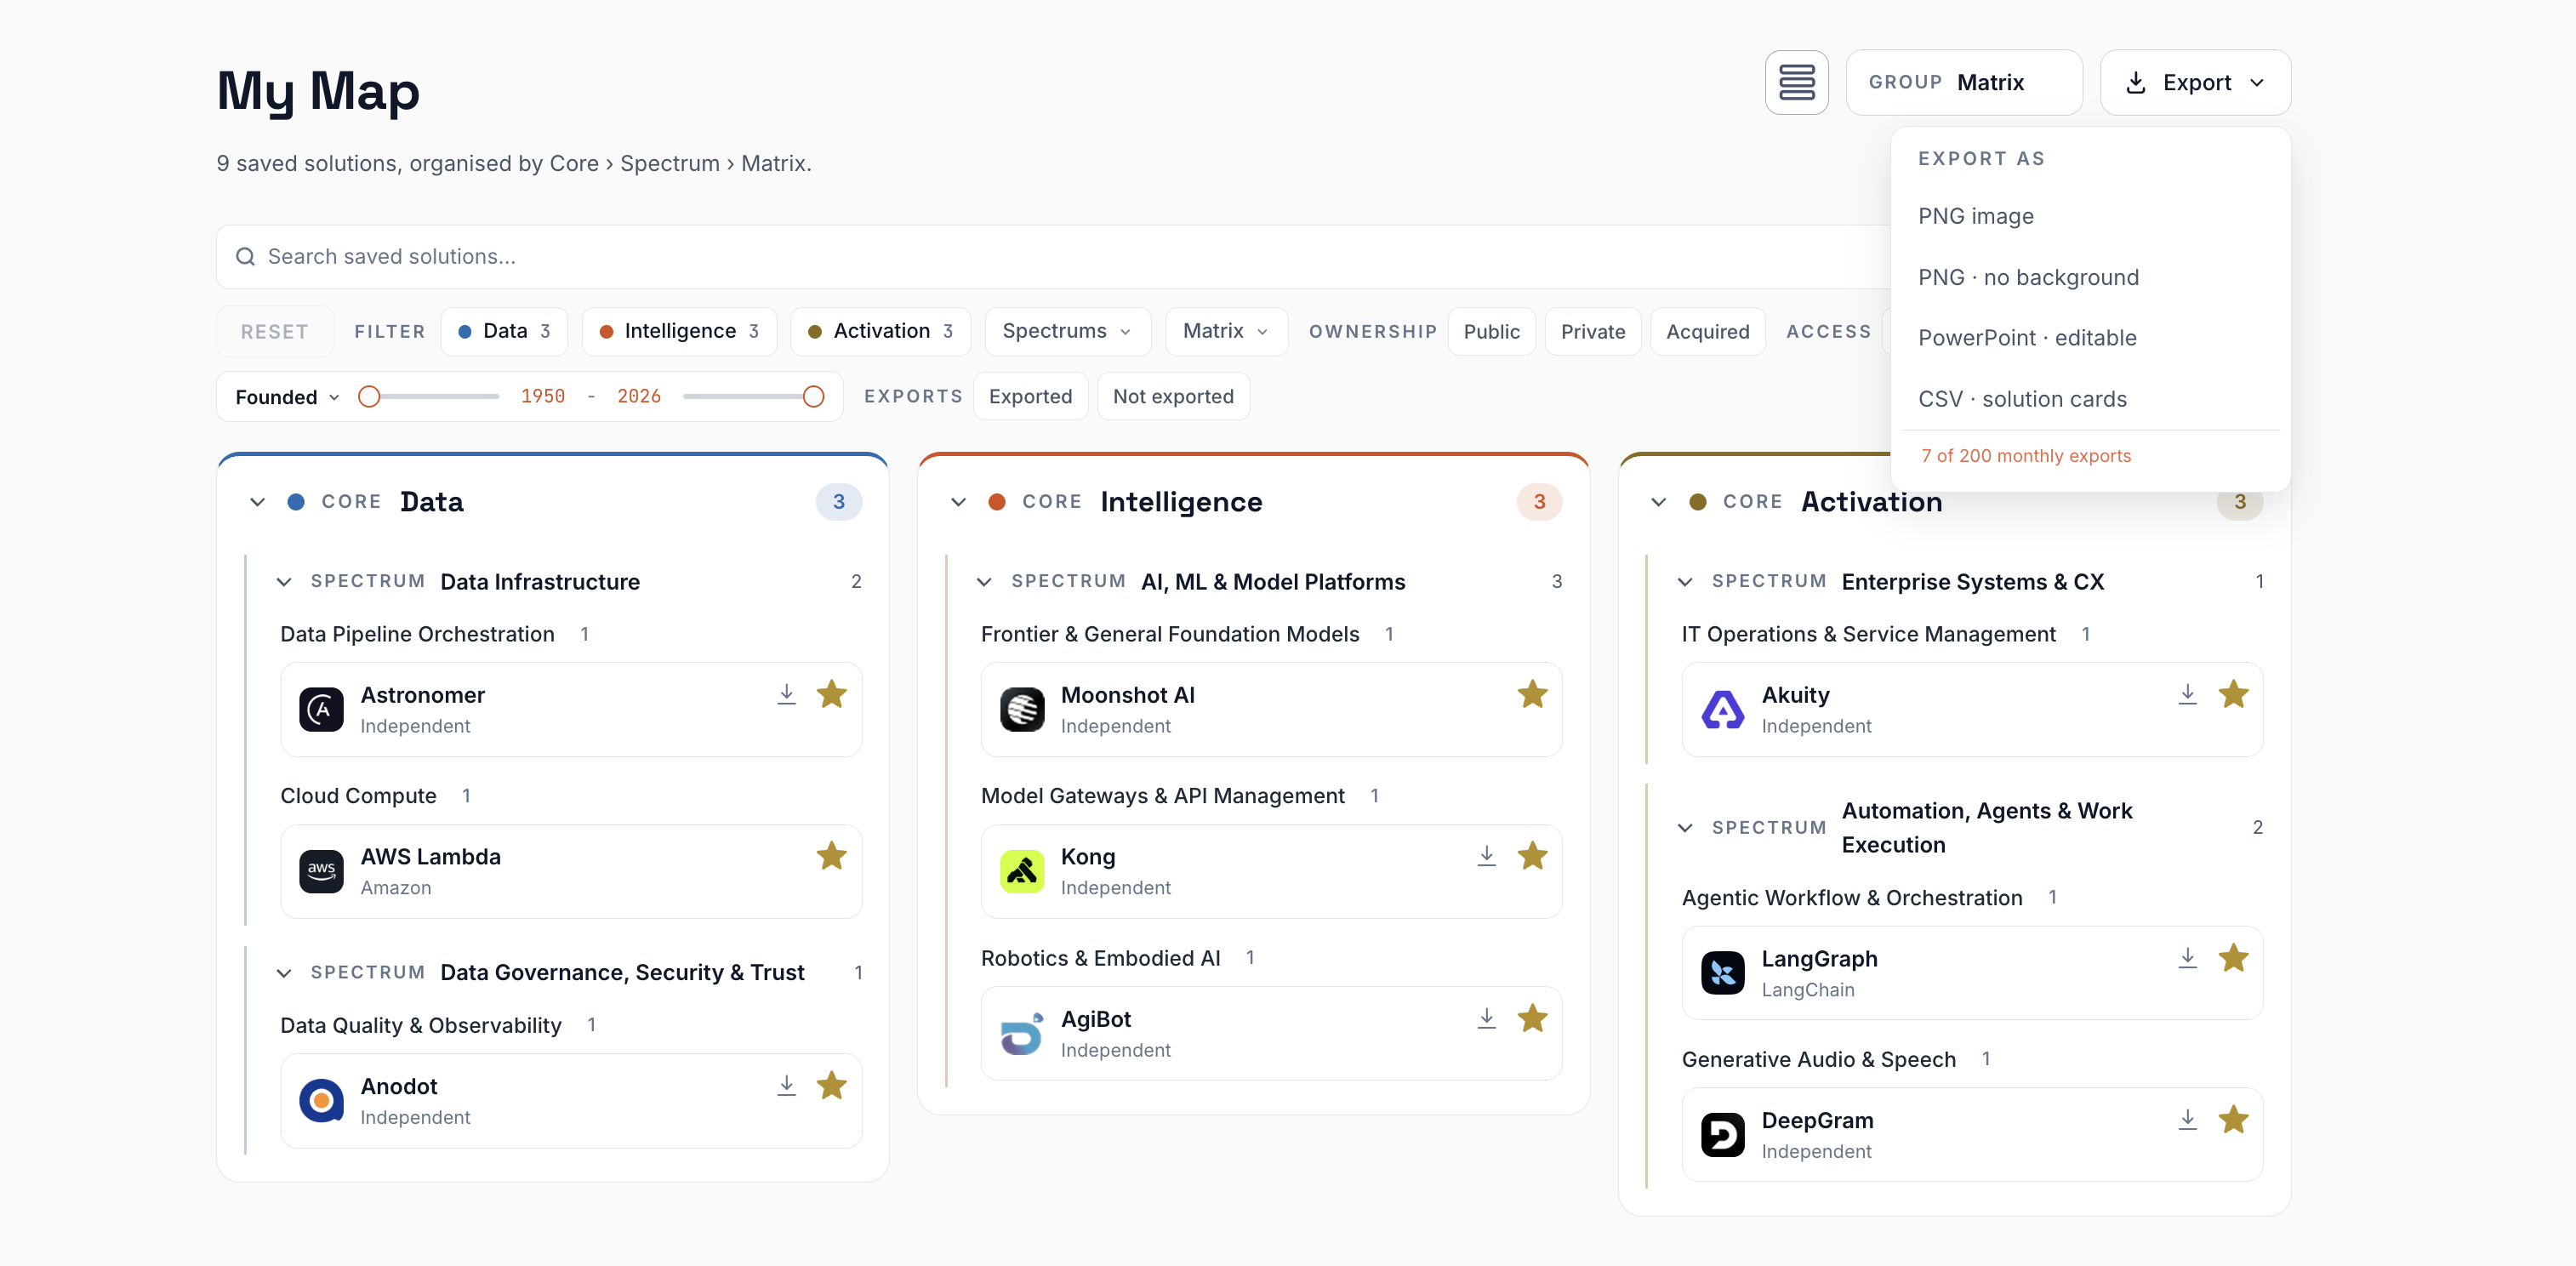Open the DeepGram logo

pyautogui.click(x=1723, y=1136)
